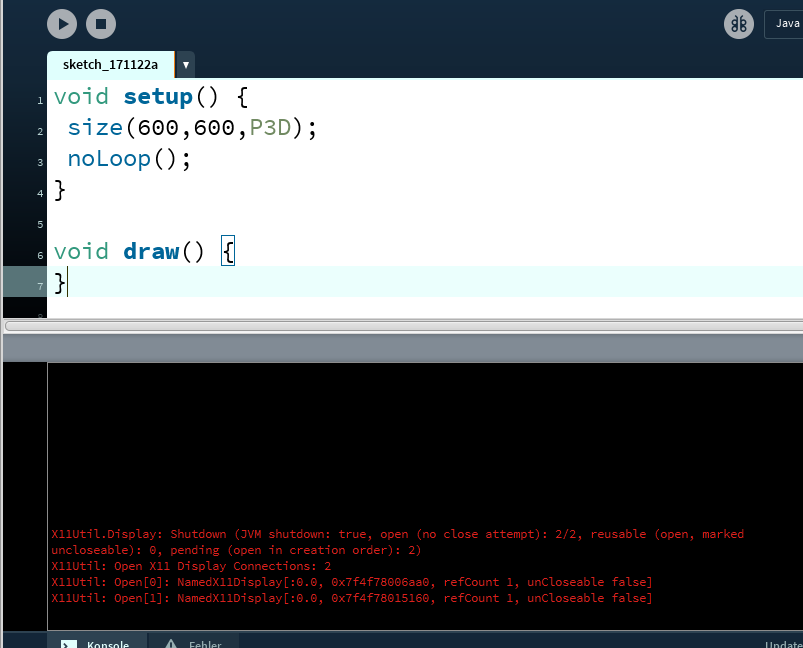This screenshot has width=803, height=648.
Task: Stop the sketch with the stop icon
Action: (100, 24)
